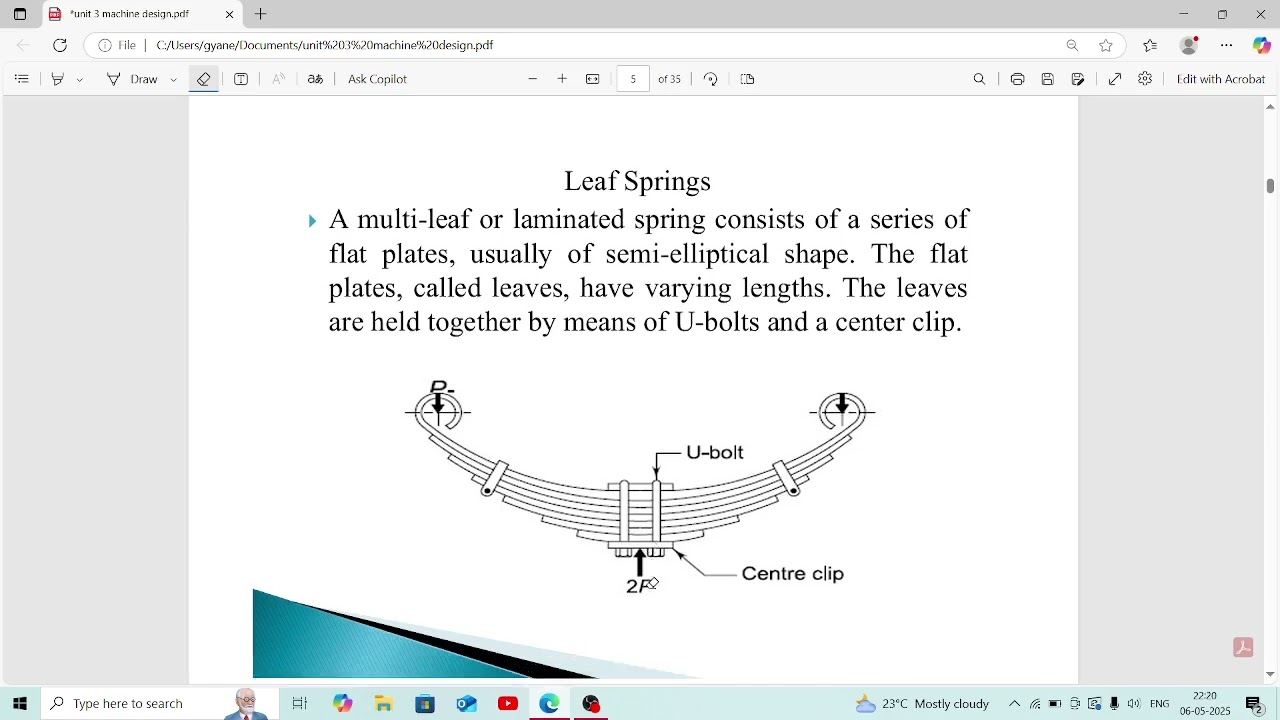Open Draw pen options dropdown
This screenshot has height=720, width=1280.
(174, 79)
